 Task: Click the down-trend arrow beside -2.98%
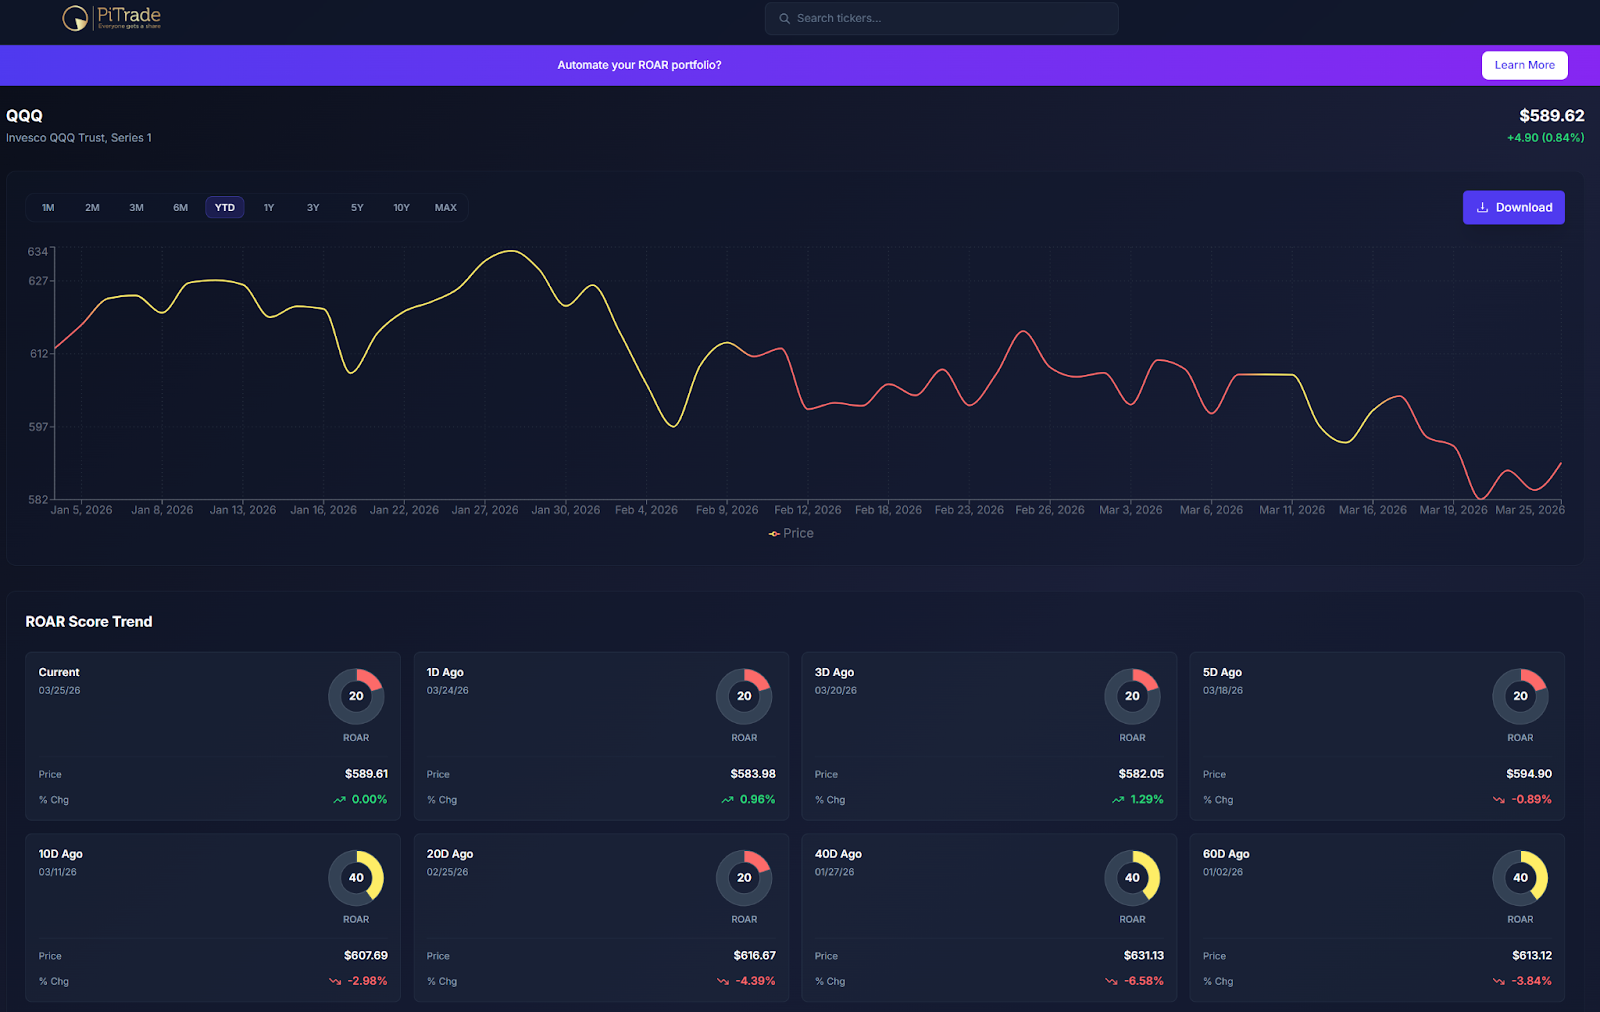[335, 982]
